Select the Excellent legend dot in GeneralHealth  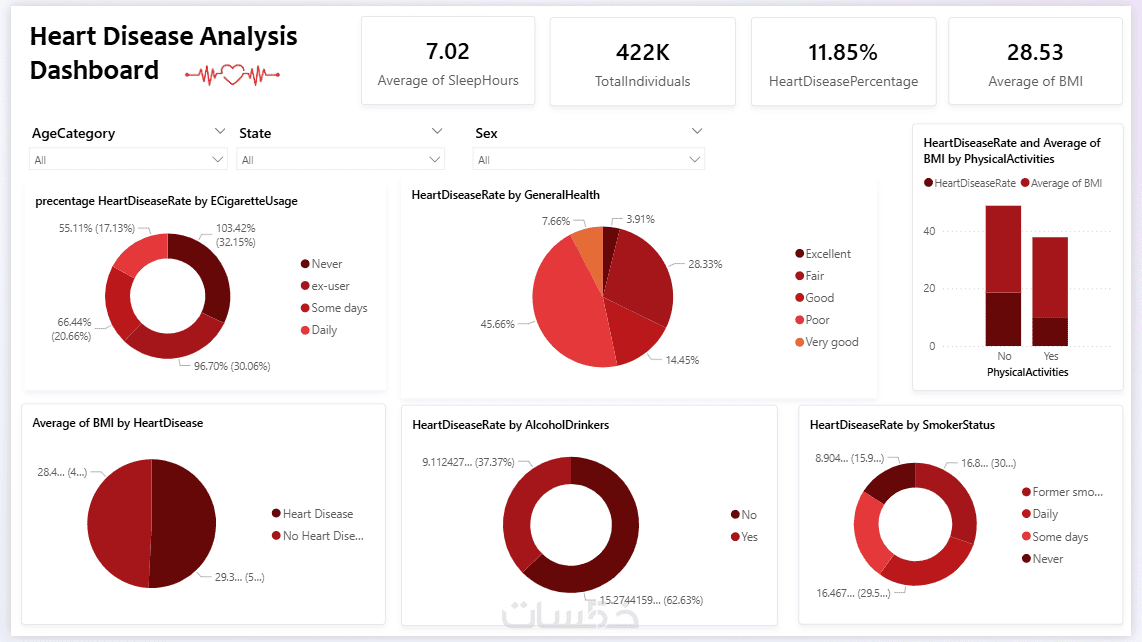pyautogui.click(x=800, y=254)
